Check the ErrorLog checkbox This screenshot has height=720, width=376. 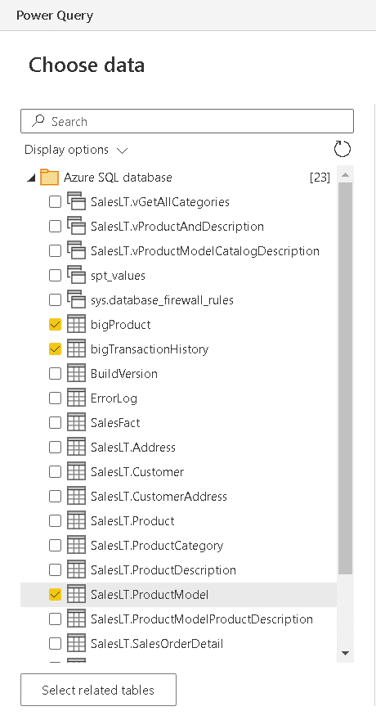(55, 398)
